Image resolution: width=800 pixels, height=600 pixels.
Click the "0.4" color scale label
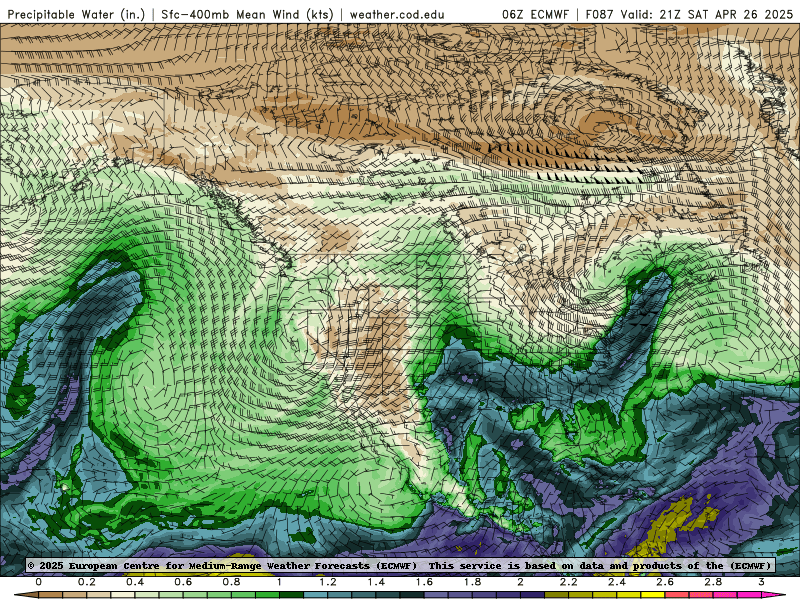135,582
